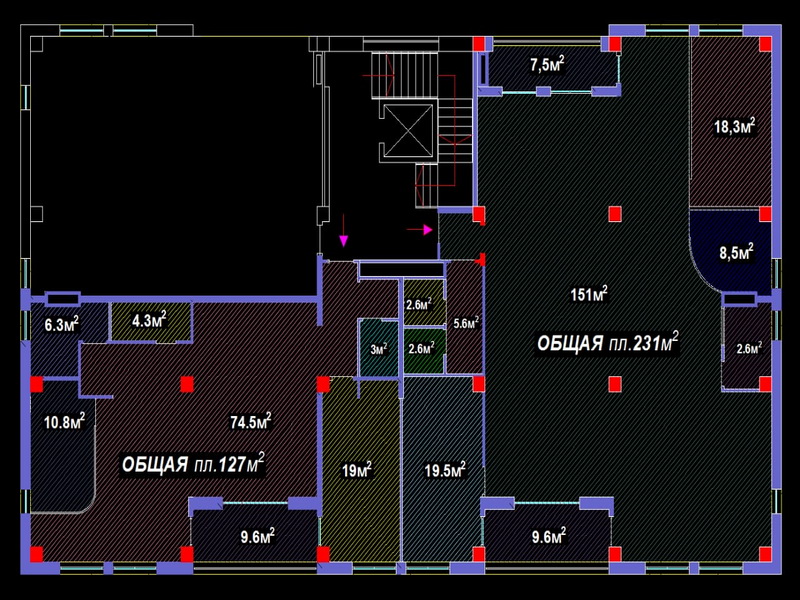The image size is (800, 600).
Task: Select the ОБЩАЯ пл.127м² total area label
Action: click(193, 465)
